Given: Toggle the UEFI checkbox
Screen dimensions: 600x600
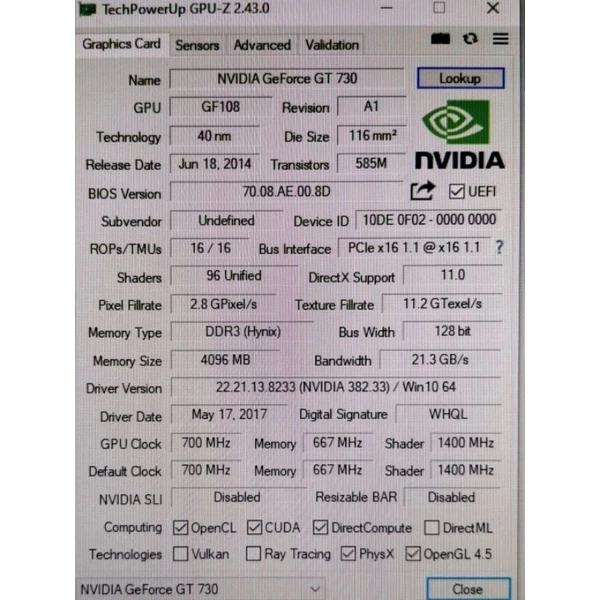Looking at the screenshot, I should [457, 191].
